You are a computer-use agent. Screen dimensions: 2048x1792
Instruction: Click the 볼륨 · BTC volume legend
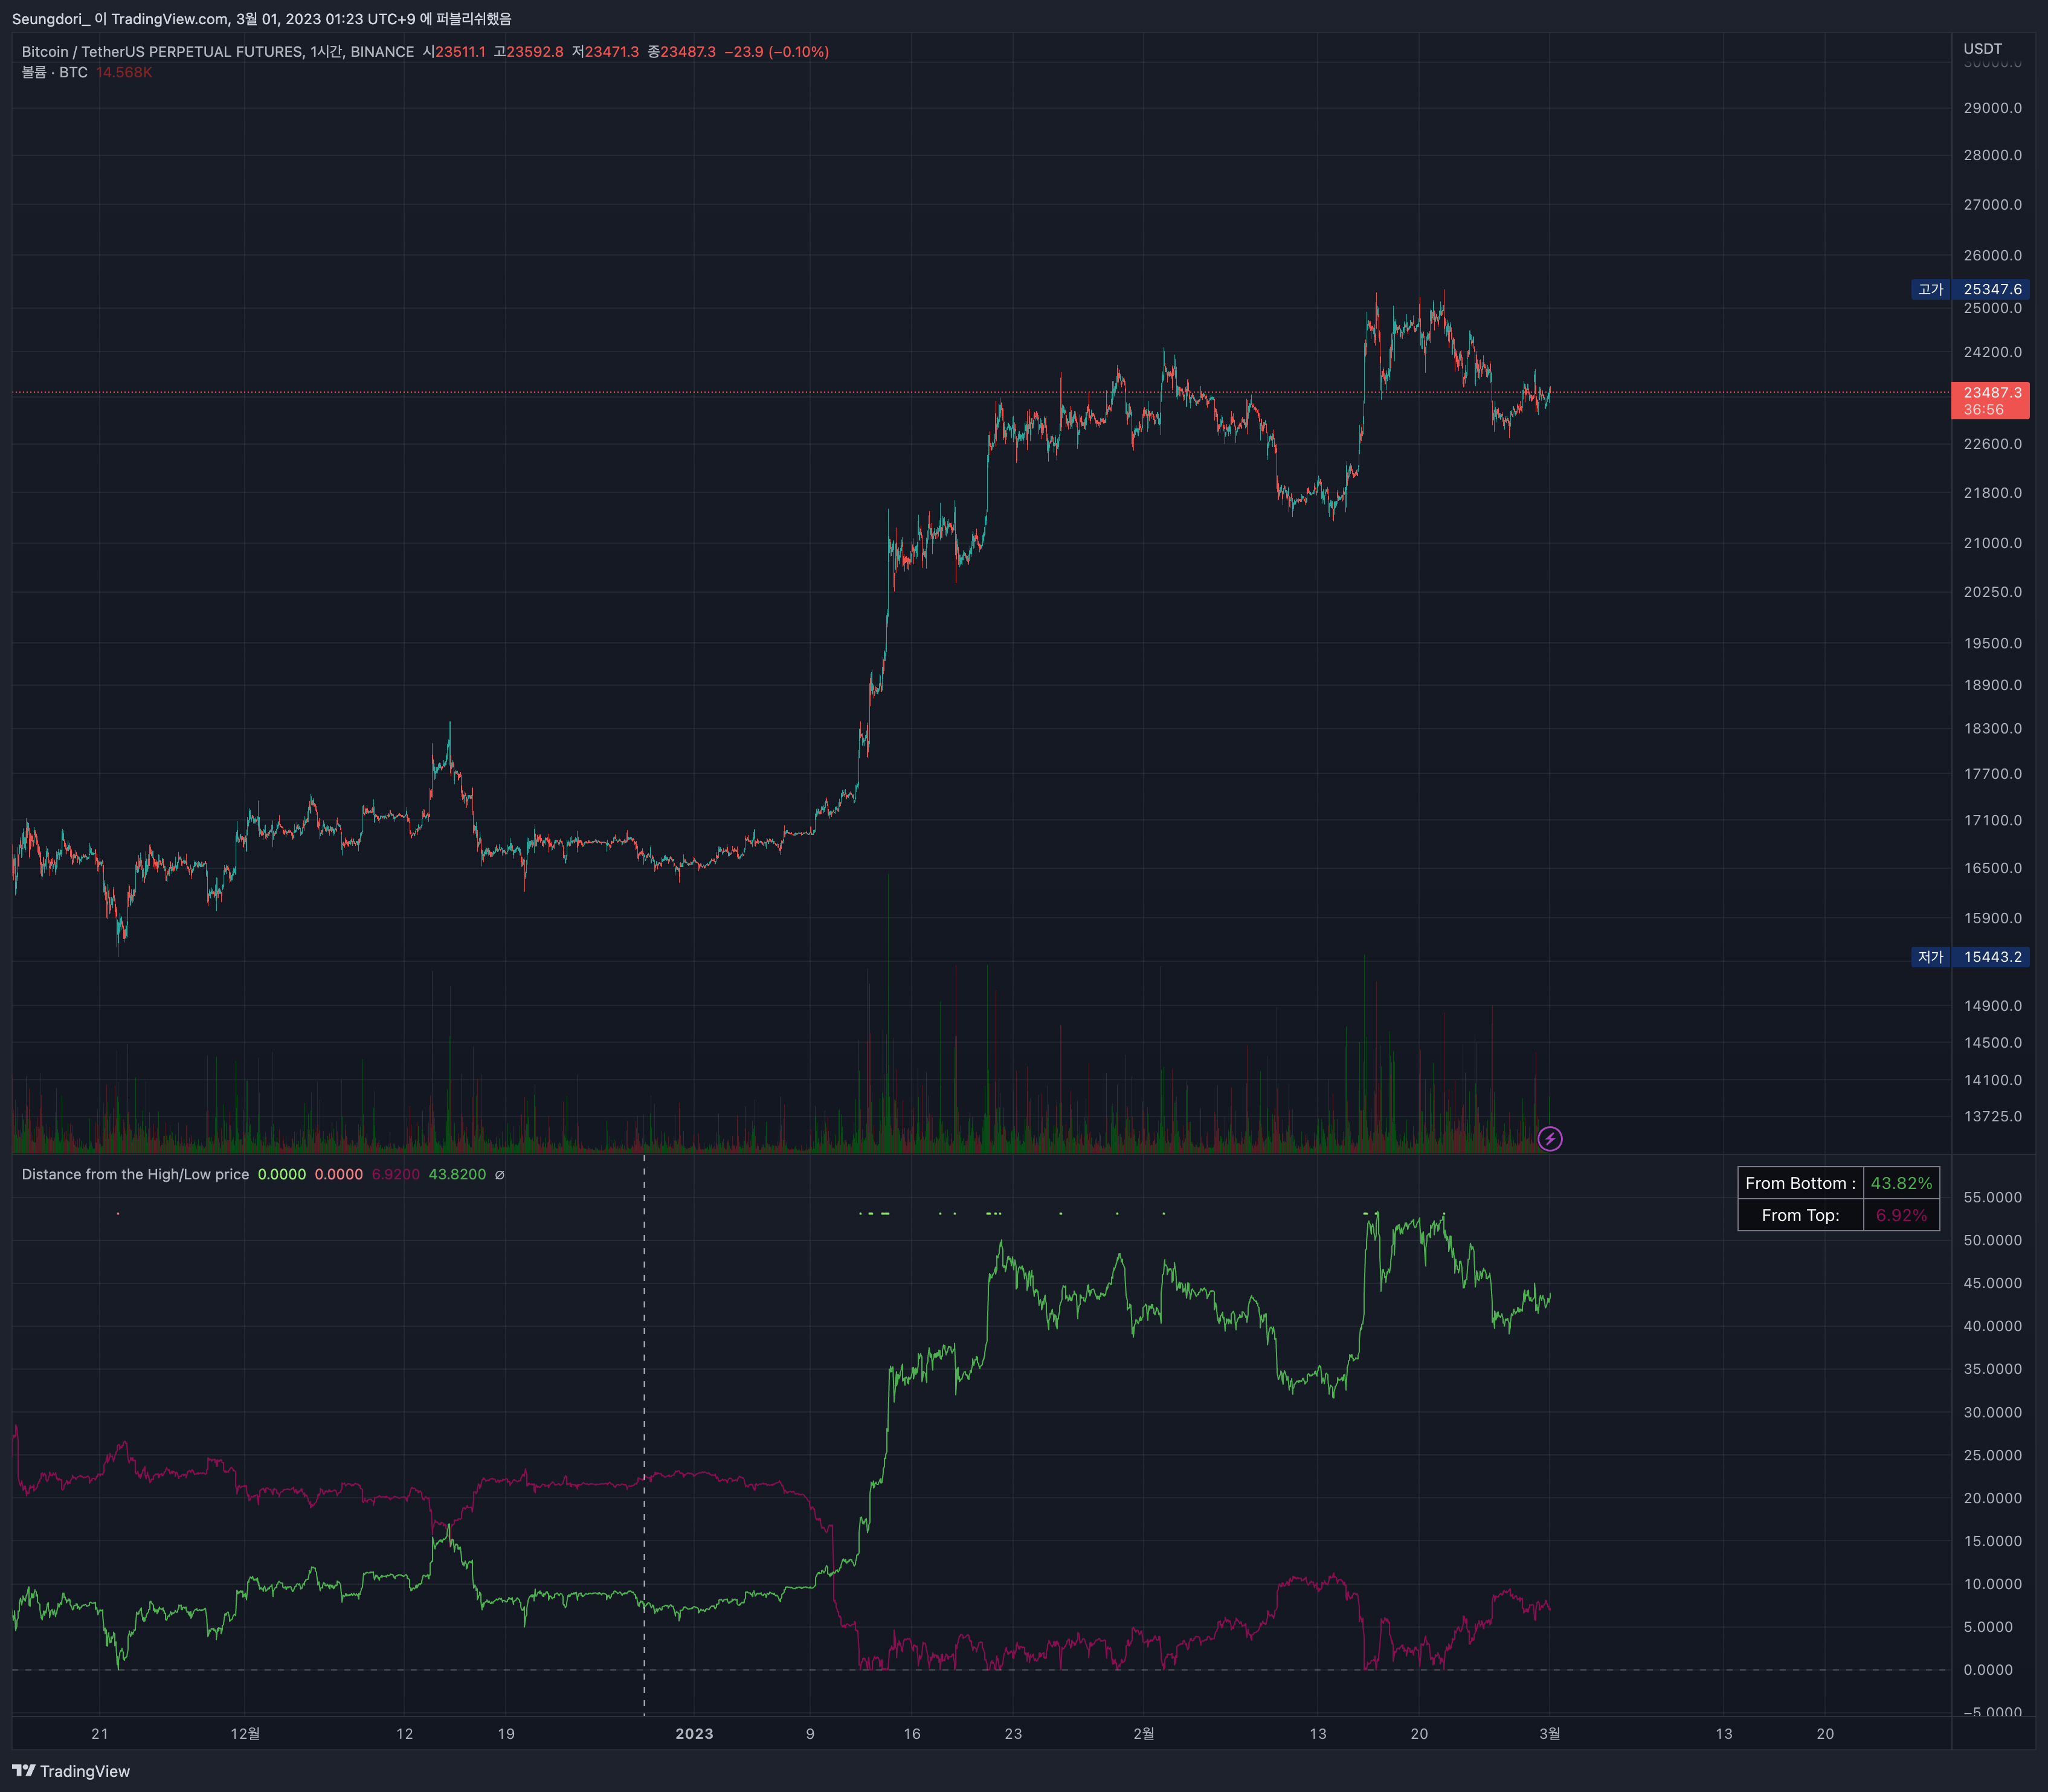click(x=55, y=73)
